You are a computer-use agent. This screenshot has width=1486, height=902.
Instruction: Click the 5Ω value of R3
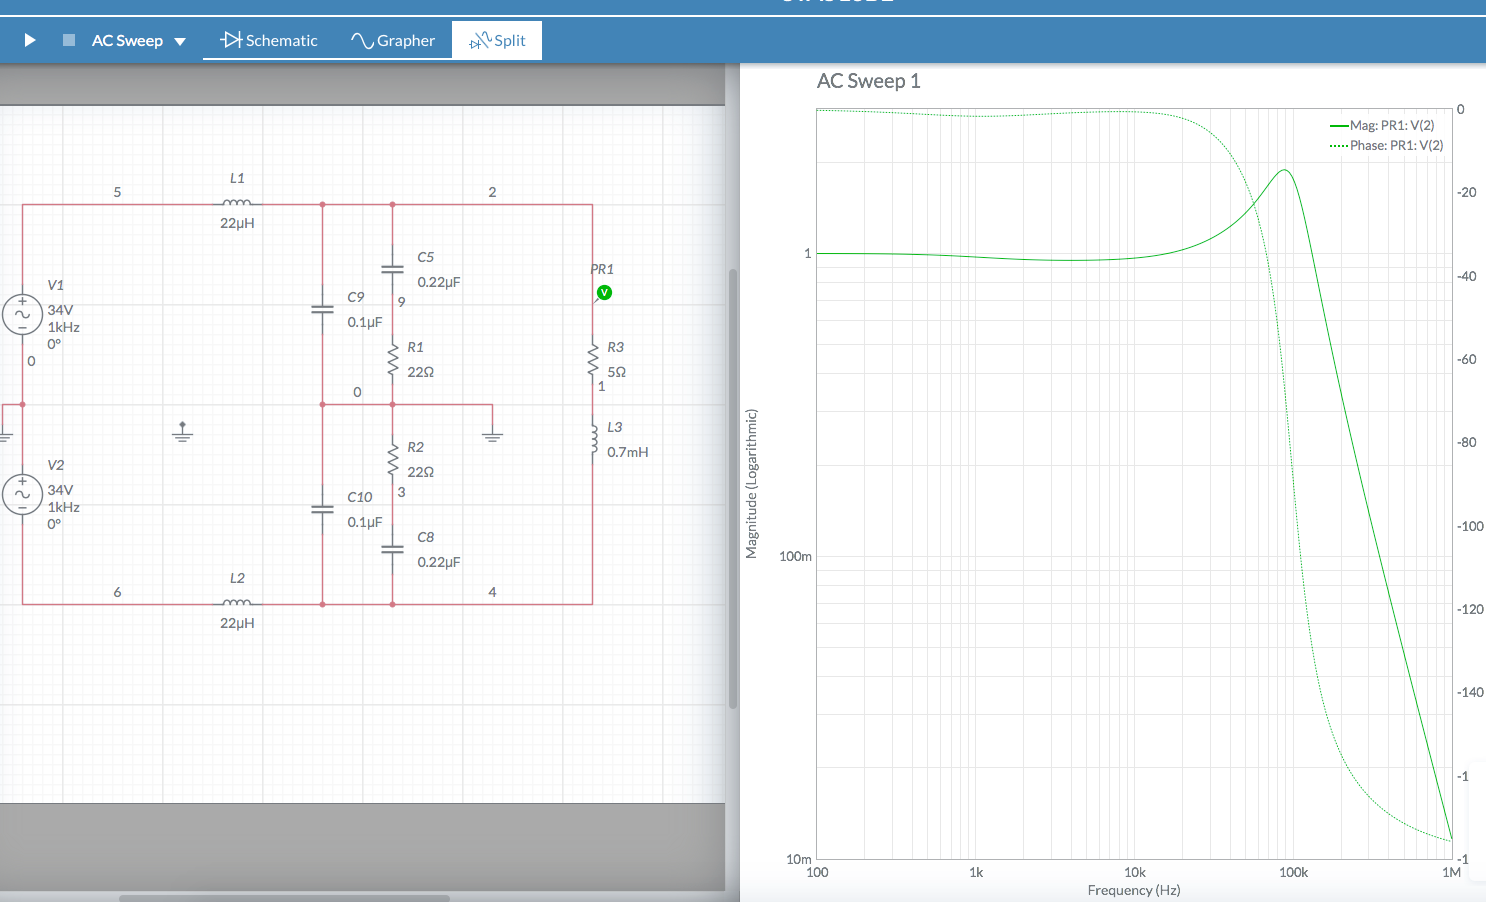[x=616, y=372]
